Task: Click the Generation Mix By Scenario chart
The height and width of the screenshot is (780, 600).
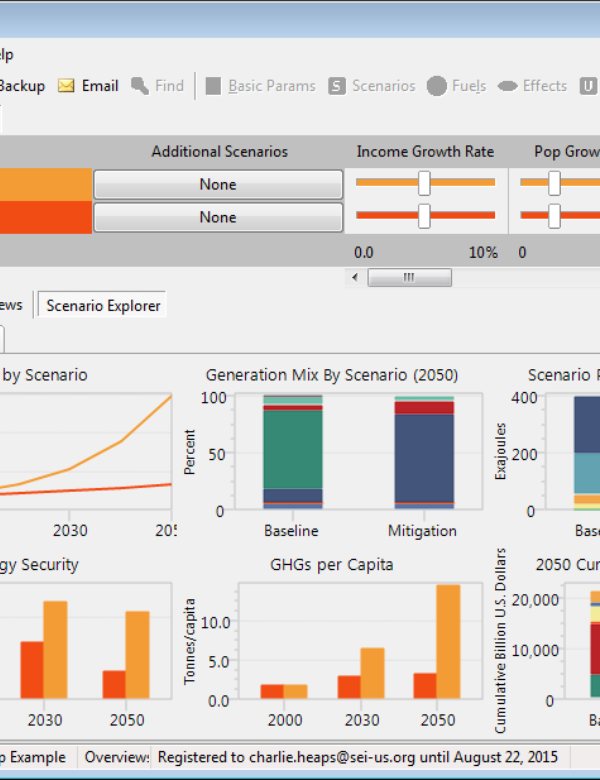Action: pos(332,455)
